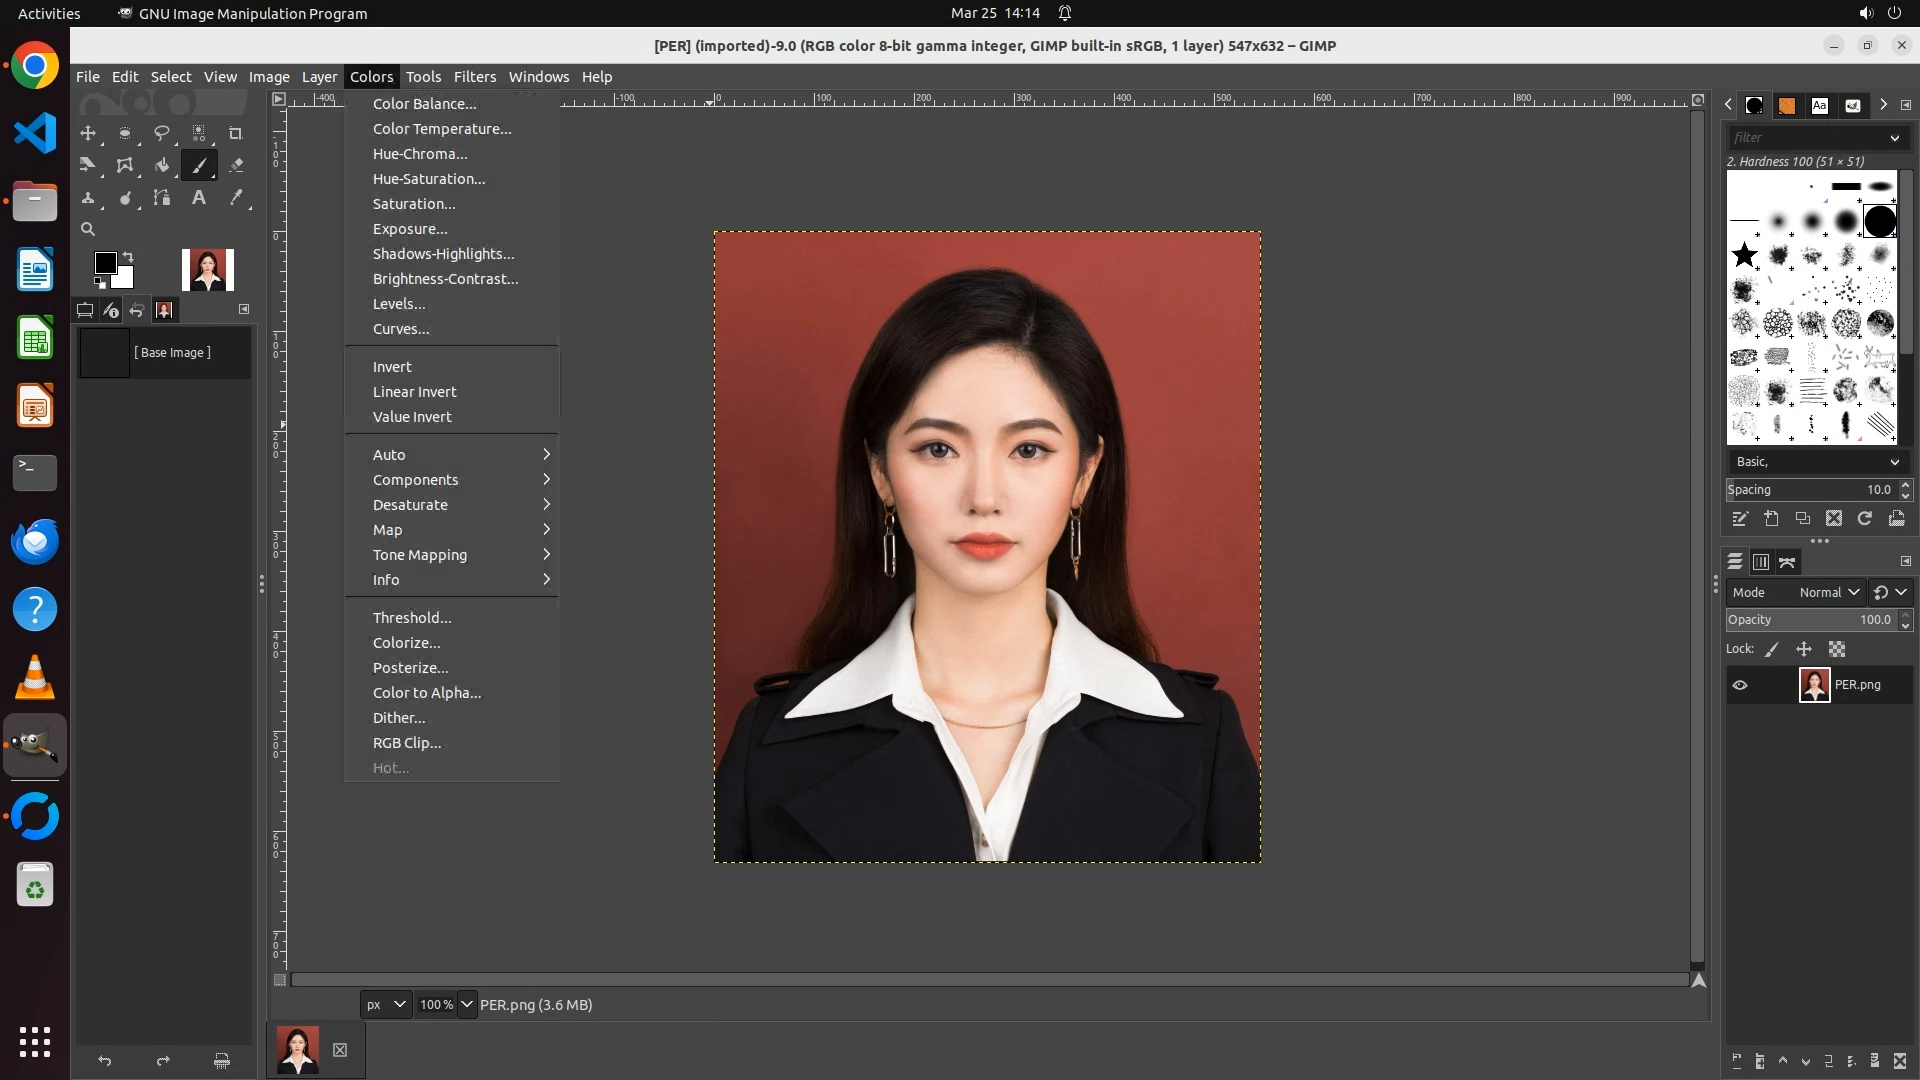Click the refresh brushes icon
Viewport: 1920px width, 1080px height.
tap(1865, 518)
